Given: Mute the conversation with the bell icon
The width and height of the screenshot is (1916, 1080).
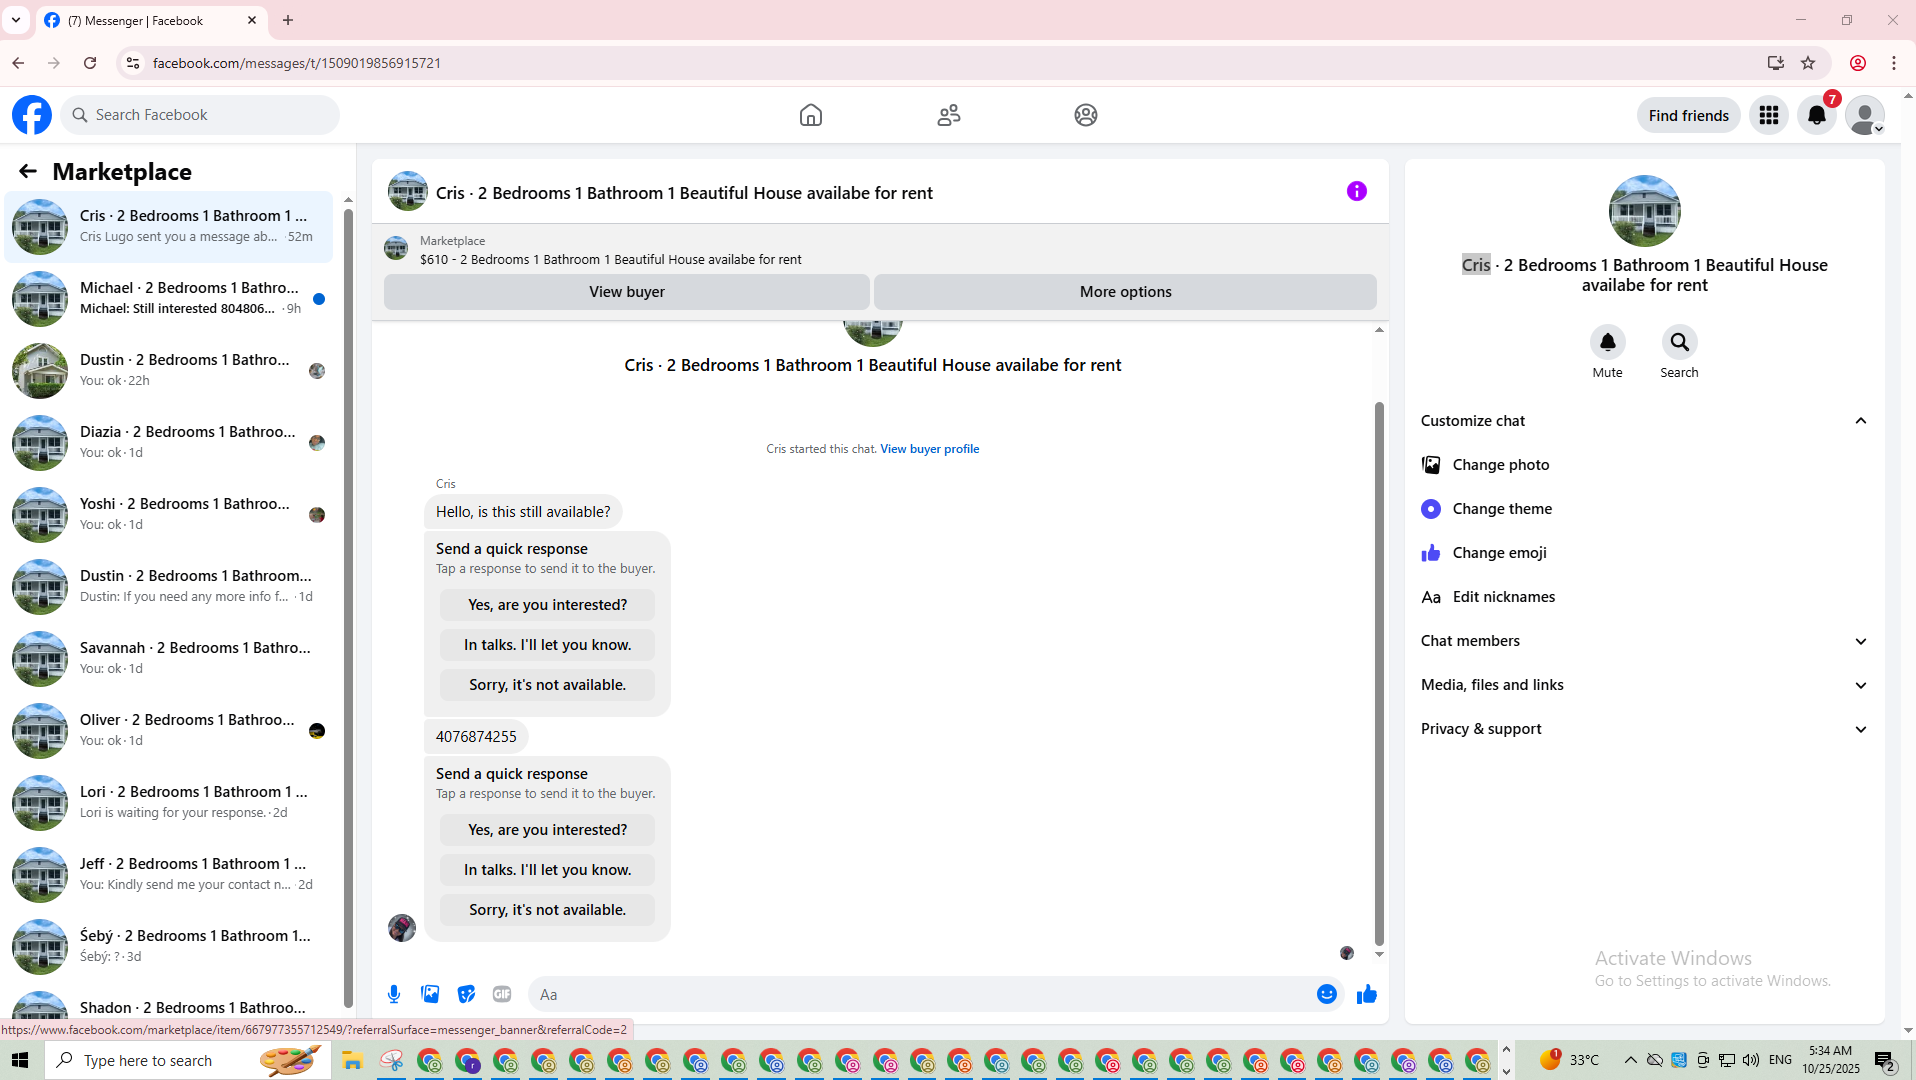Looking at the screenshot, I should (1608, 342).
